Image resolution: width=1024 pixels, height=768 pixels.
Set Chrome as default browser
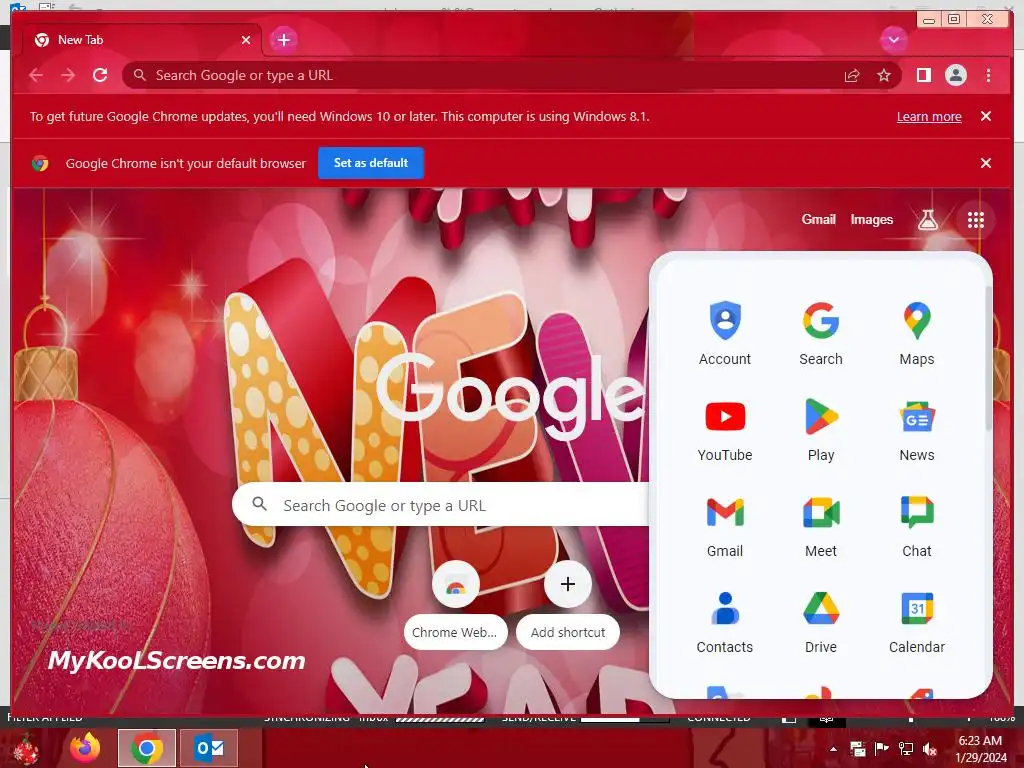coord(371,163)
